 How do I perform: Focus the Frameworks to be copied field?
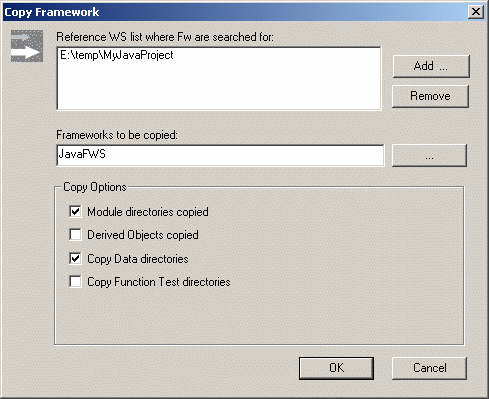[x=220, y=155]
